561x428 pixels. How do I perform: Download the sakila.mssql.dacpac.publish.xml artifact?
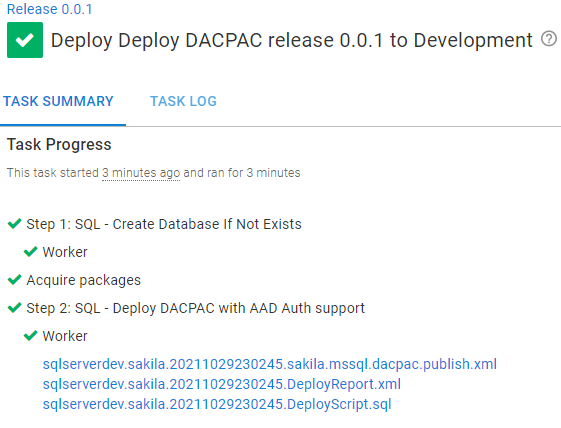270,364
